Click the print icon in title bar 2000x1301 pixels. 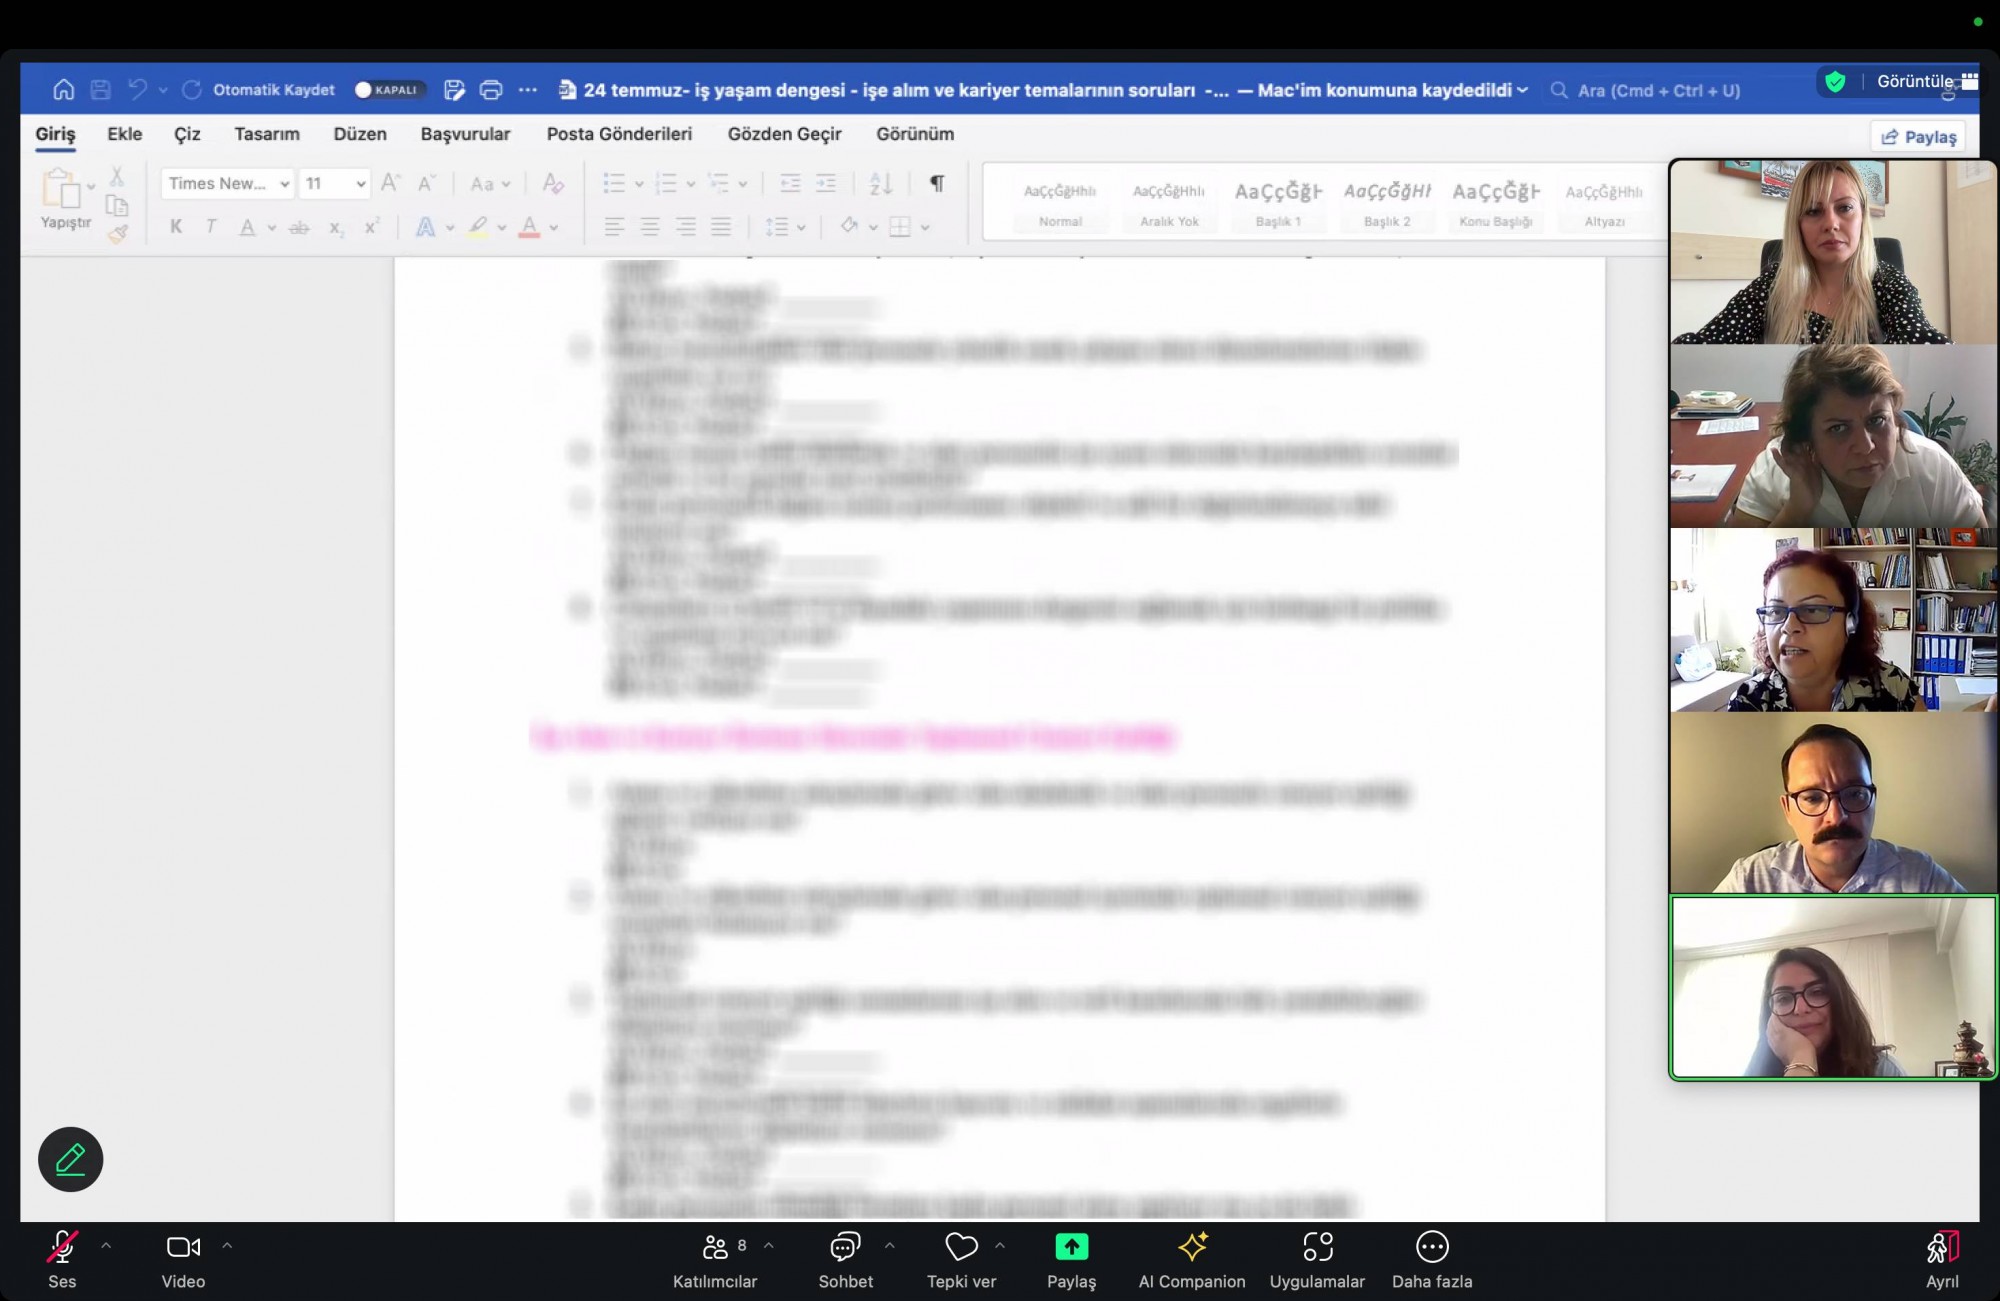491,90
